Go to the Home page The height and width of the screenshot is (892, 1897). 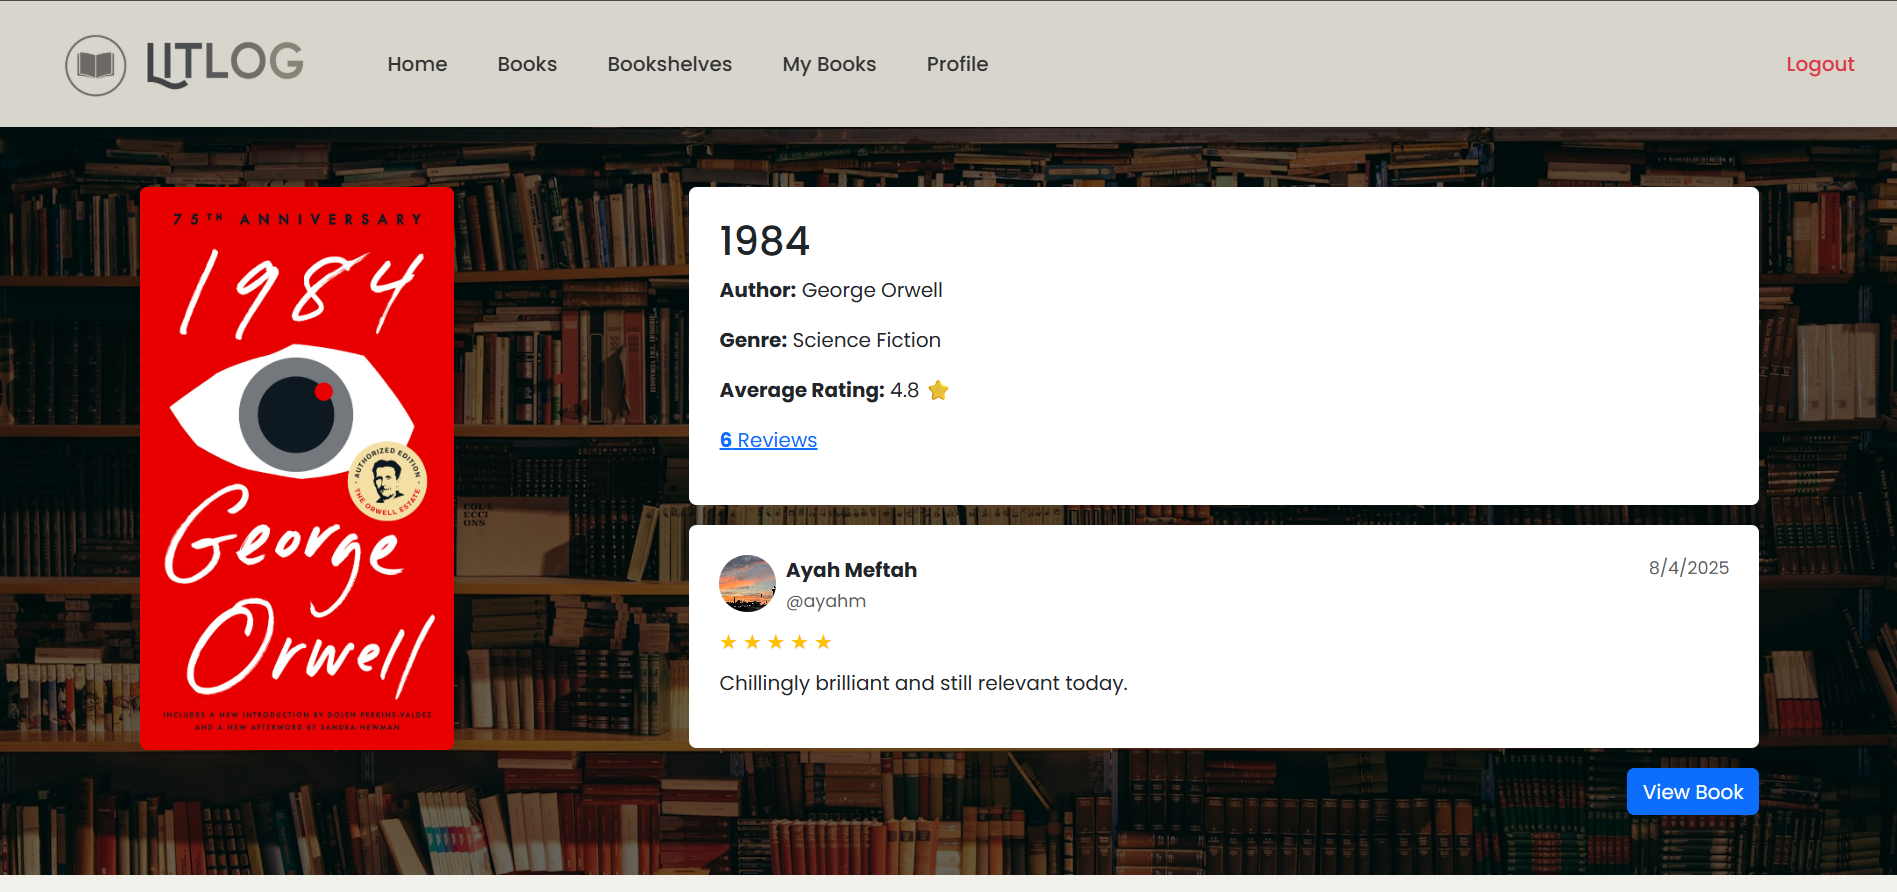tap(417, 64)
